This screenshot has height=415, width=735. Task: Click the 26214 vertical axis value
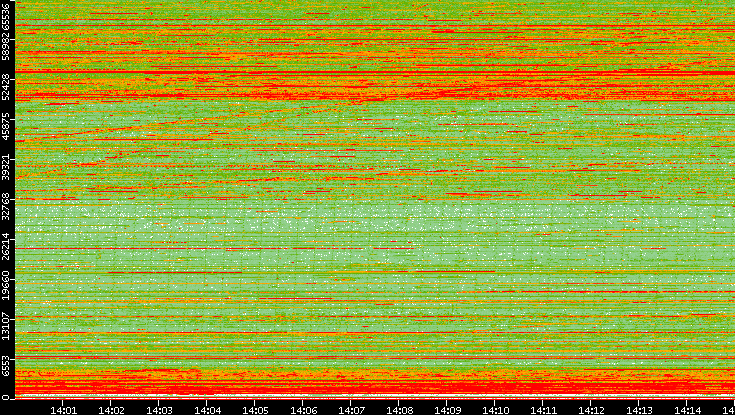(x=7, y=246)
